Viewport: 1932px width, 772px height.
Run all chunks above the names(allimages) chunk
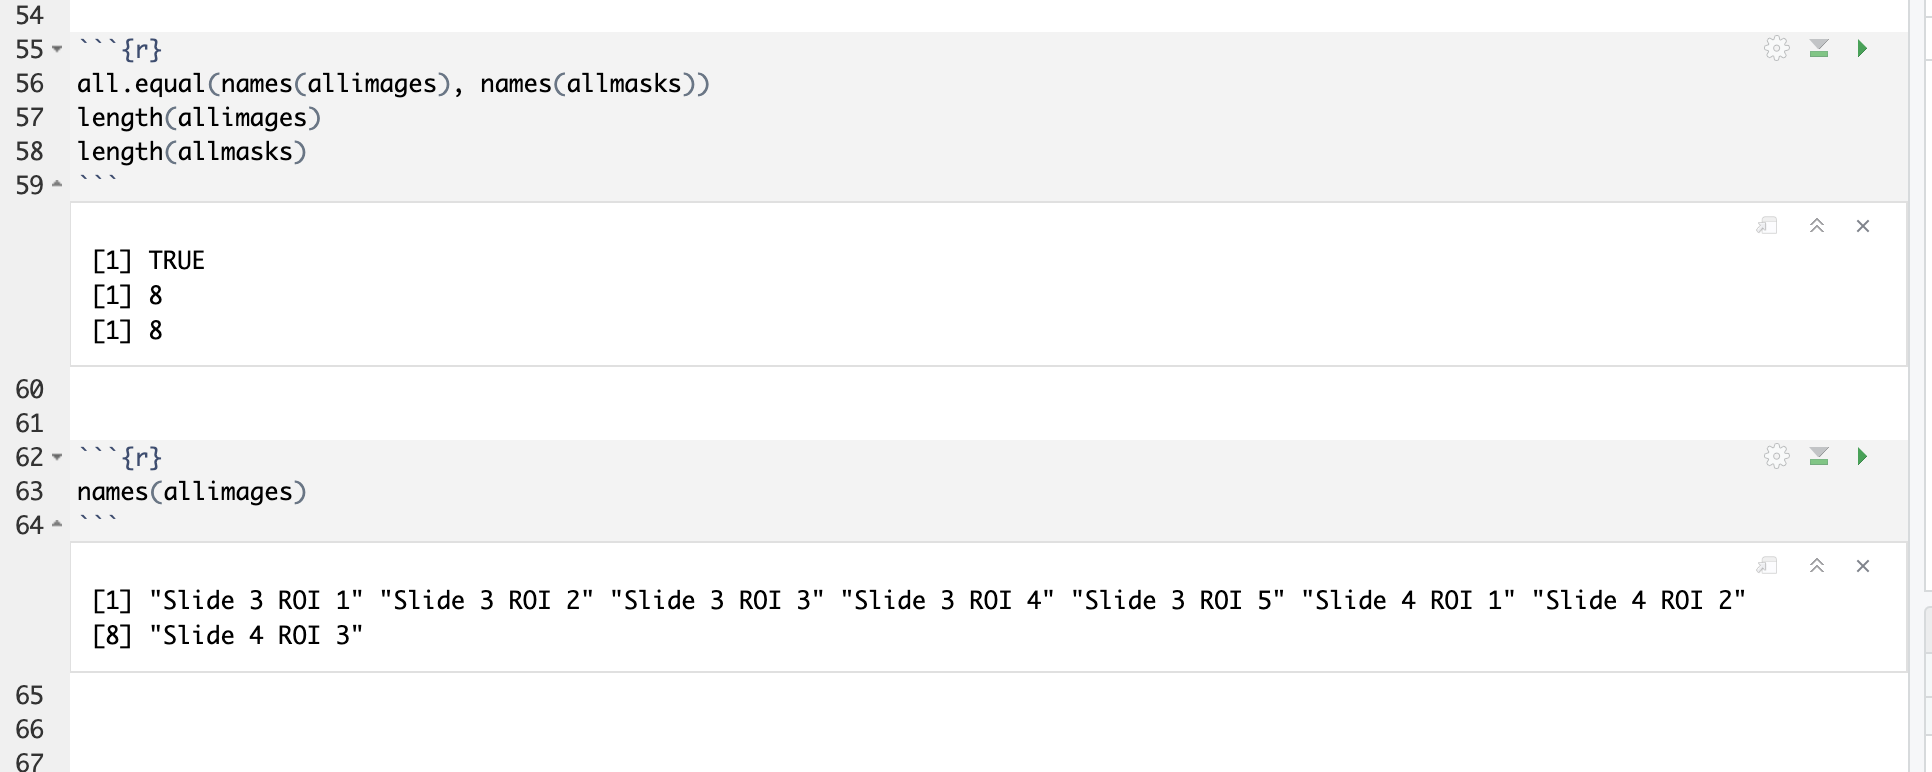1819,457
